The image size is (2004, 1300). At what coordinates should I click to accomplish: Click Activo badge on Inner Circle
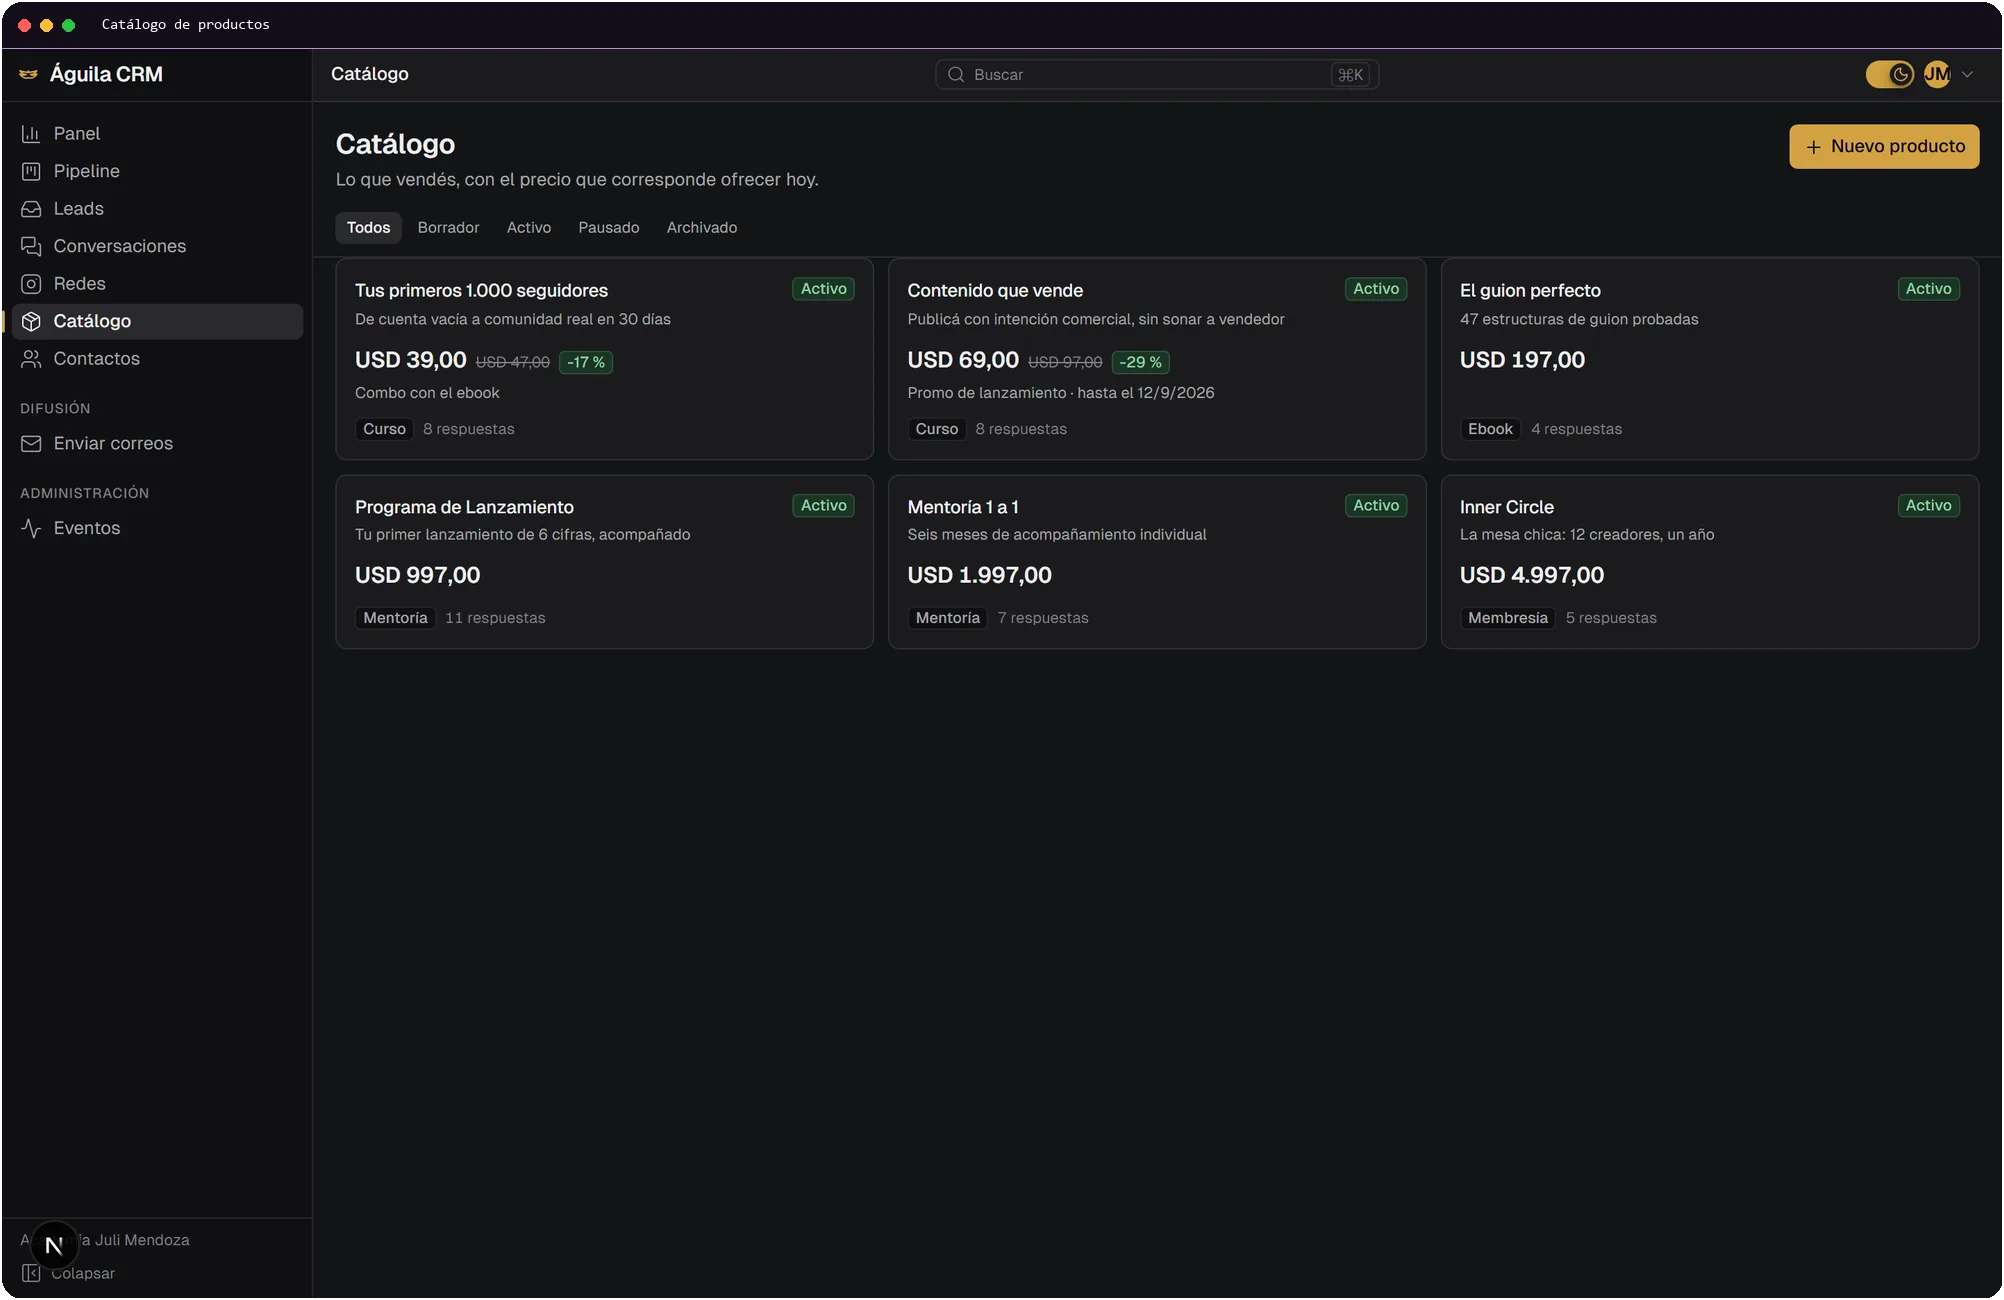point(1928,506)
